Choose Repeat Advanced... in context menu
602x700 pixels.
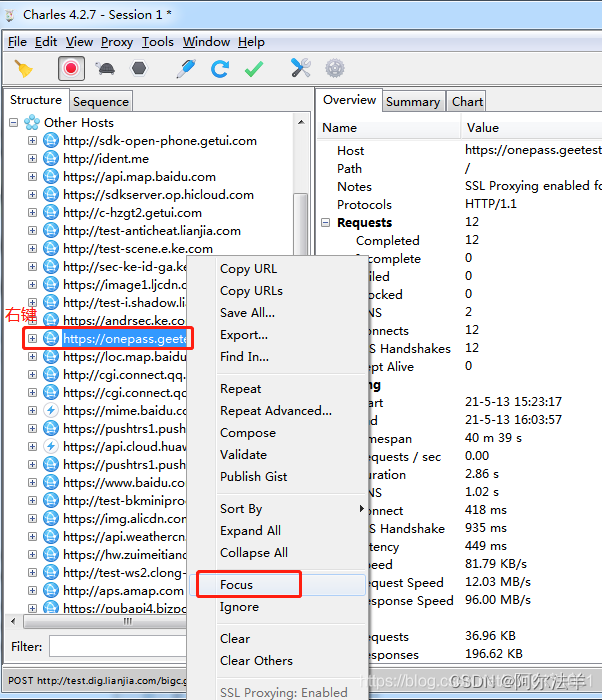point(276,410)
